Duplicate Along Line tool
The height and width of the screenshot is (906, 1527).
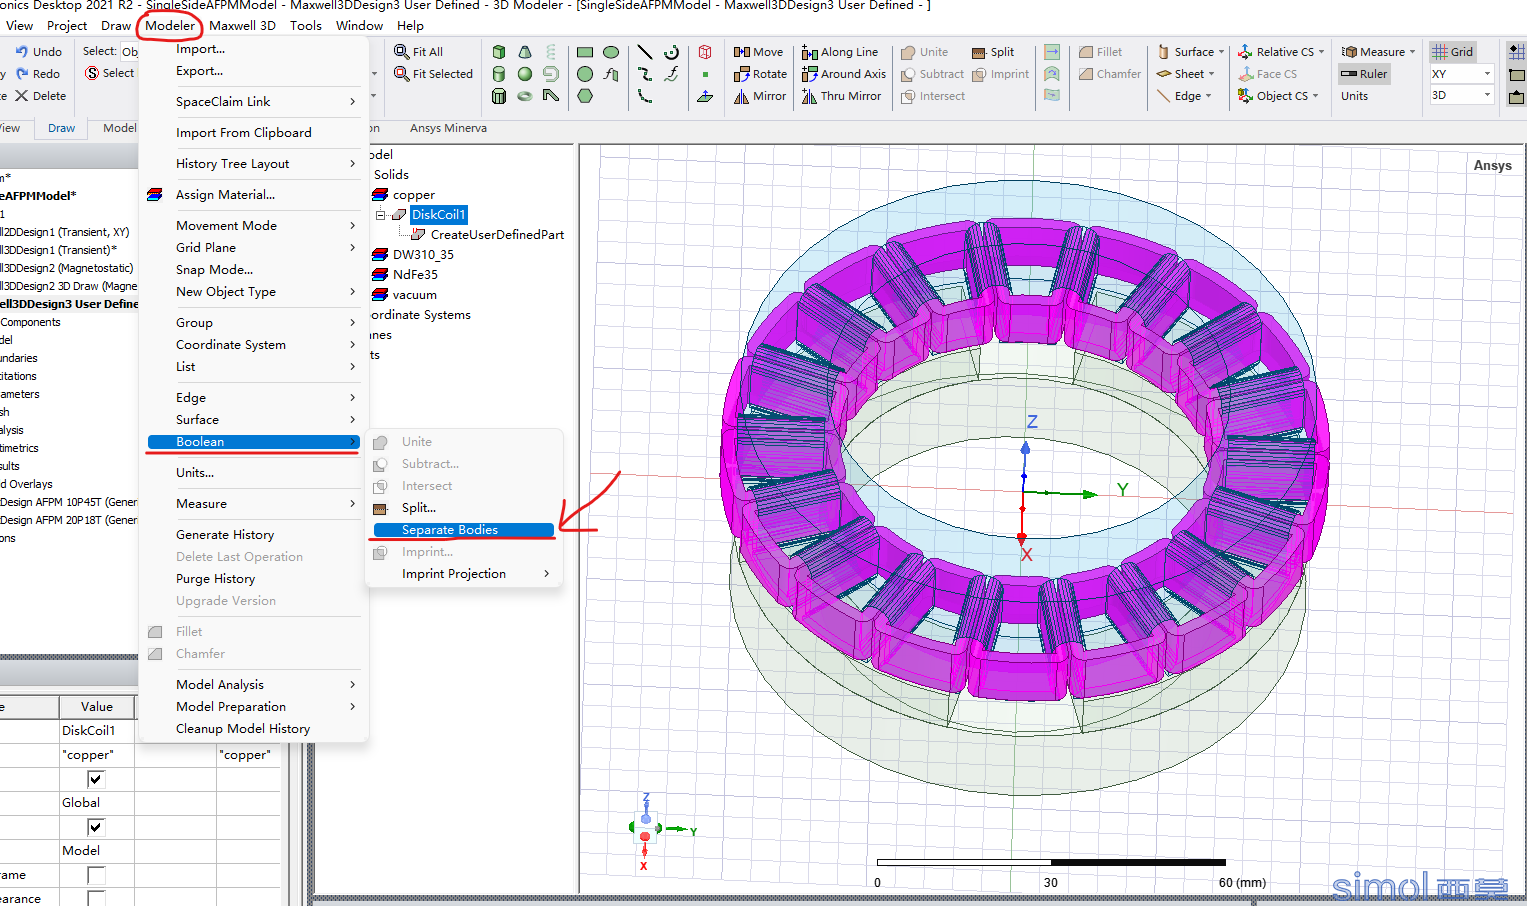[x=840, y=52]
